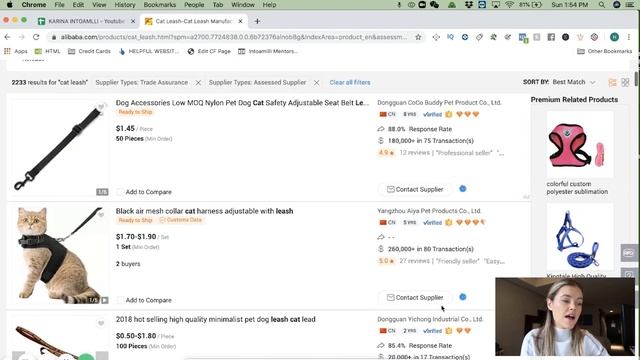Open Black air mesh collar harness title
This screenshot has height=360, width=640.
point(204,211)
